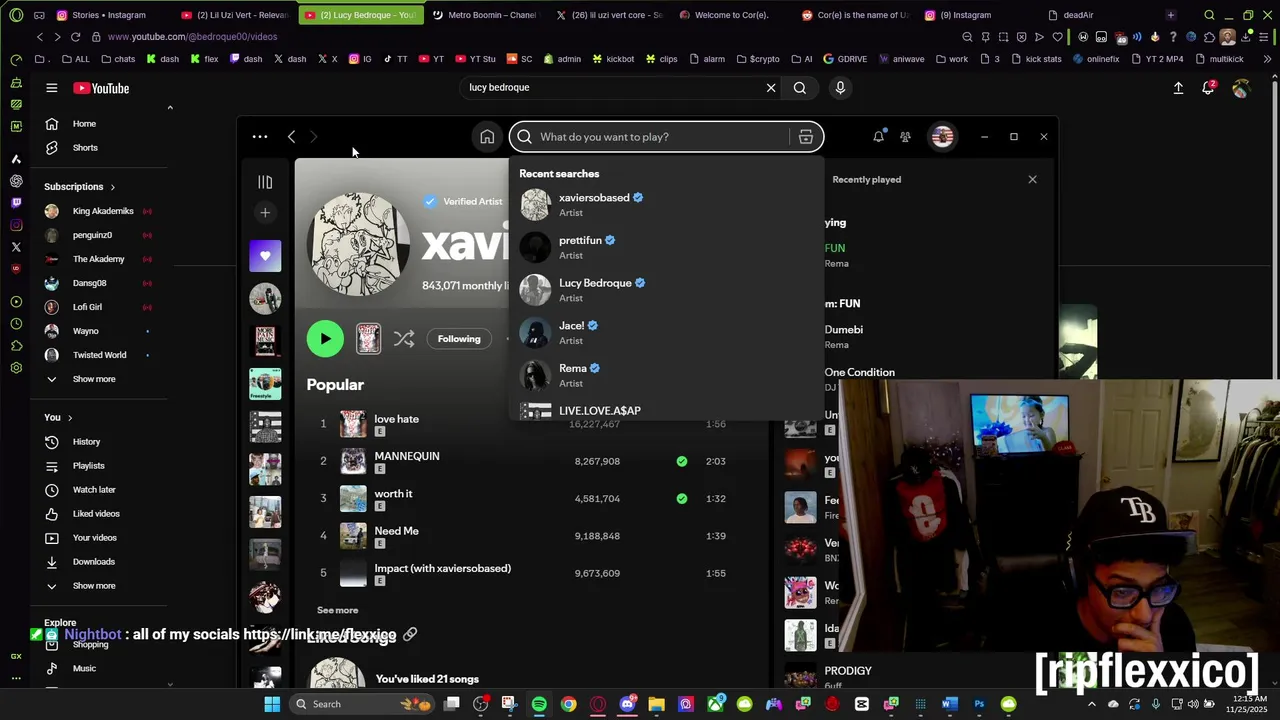Play the track Need Me

click(396, 531)
